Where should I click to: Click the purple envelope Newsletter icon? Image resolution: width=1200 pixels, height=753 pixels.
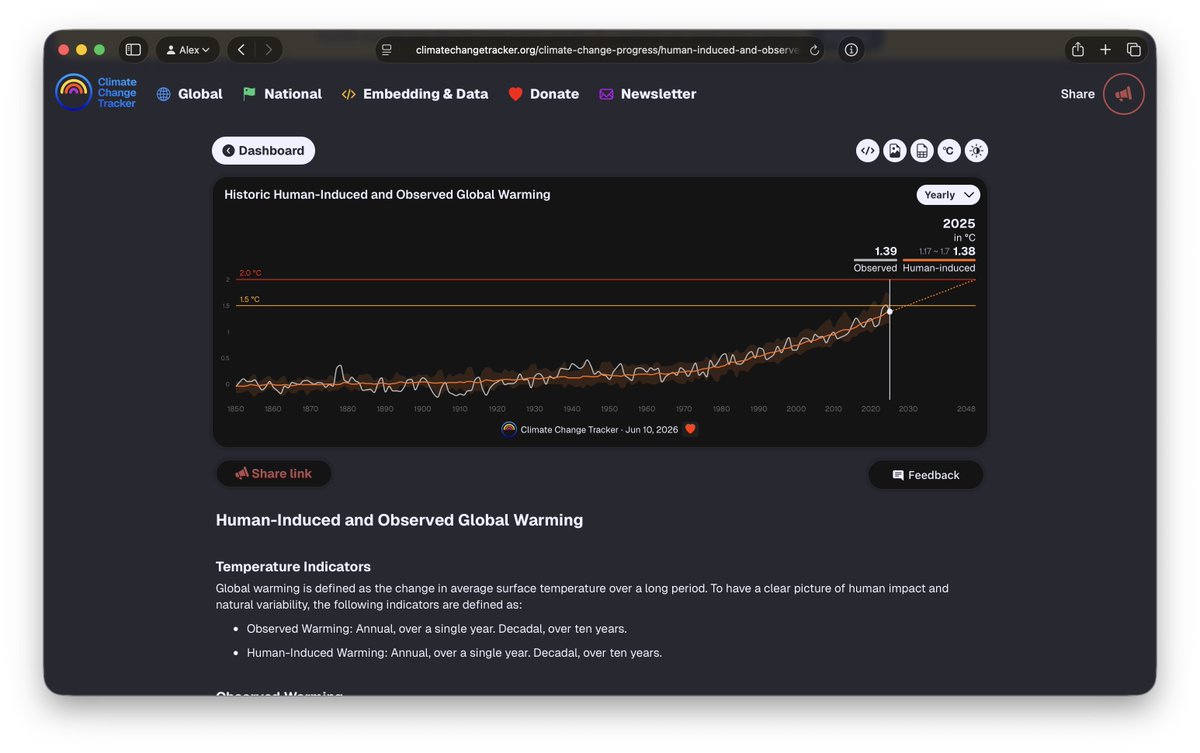(606, 94)
